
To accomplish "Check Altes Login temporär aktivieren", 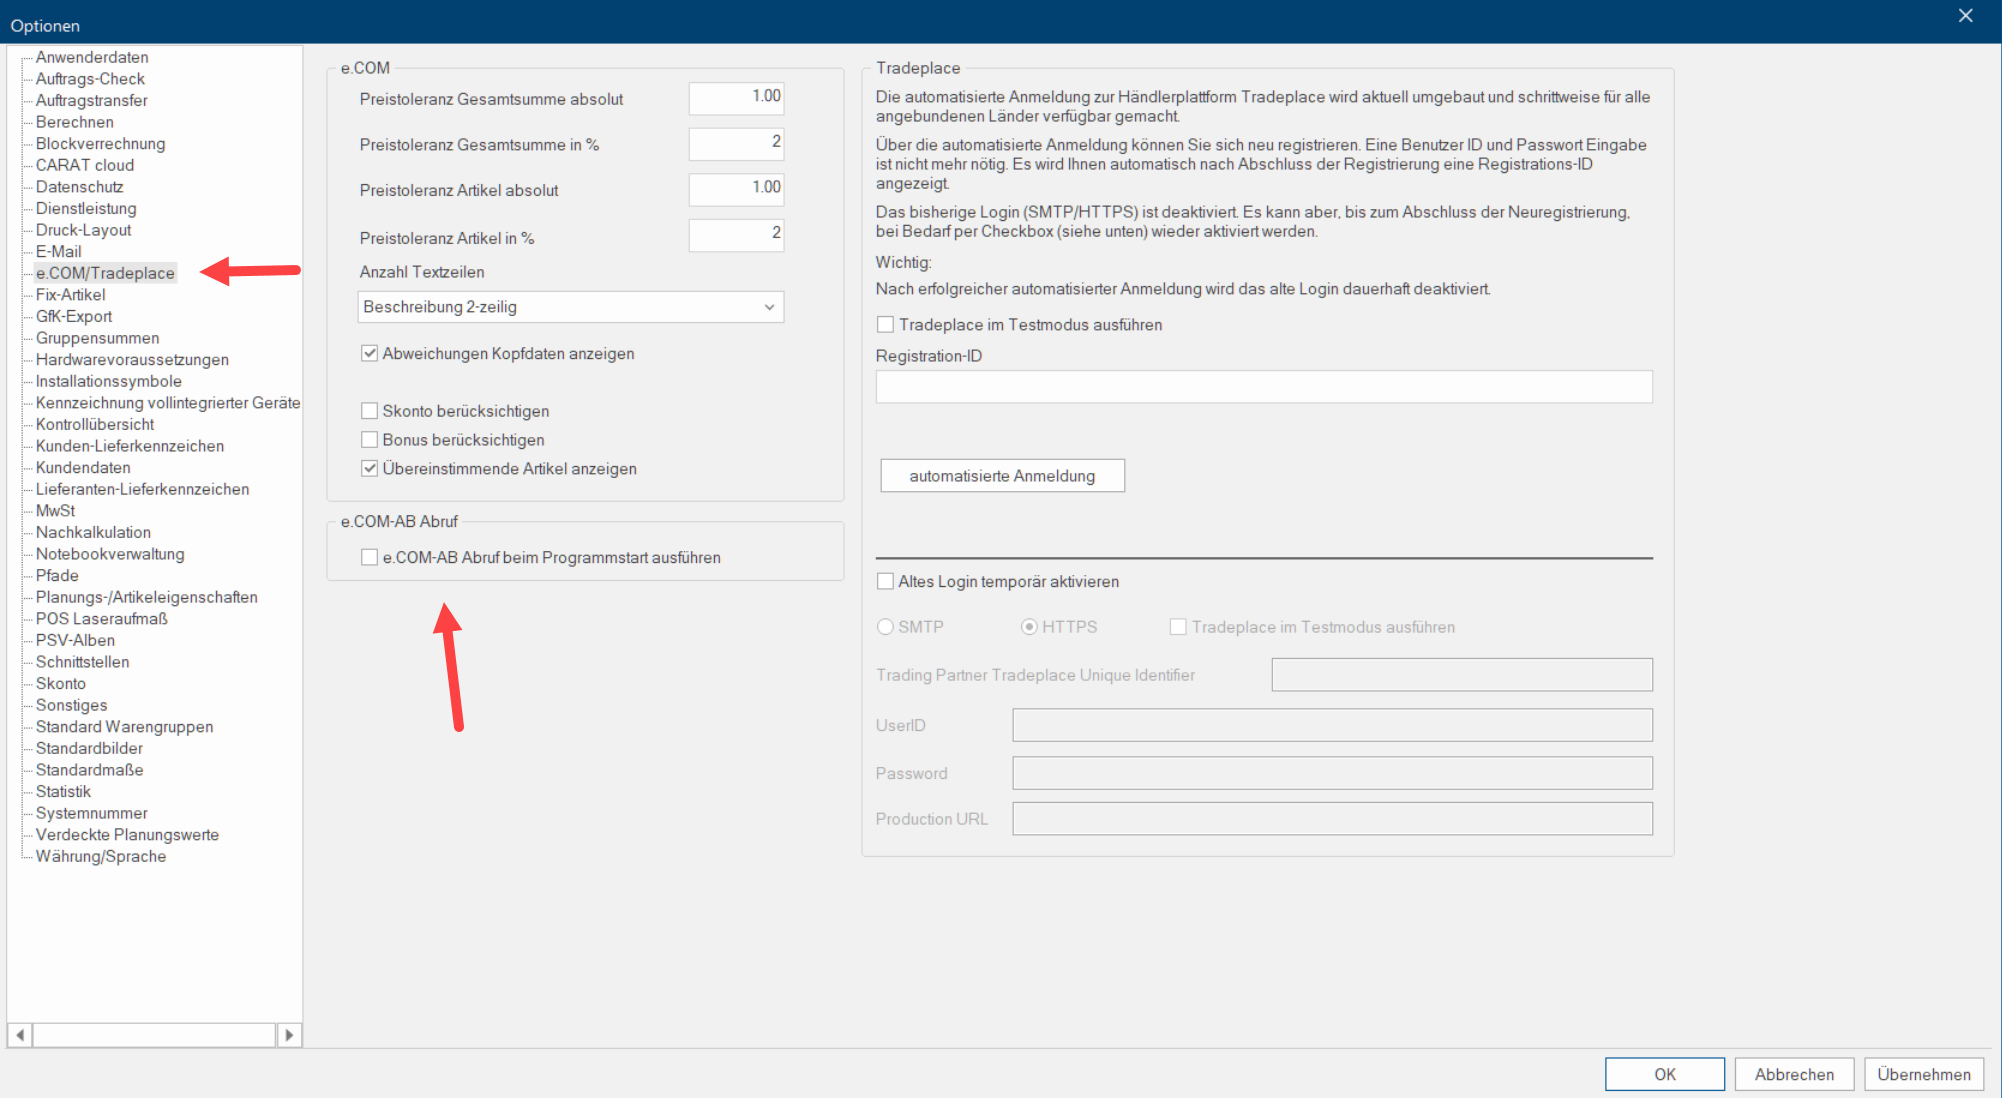I will tap(885, 582).
